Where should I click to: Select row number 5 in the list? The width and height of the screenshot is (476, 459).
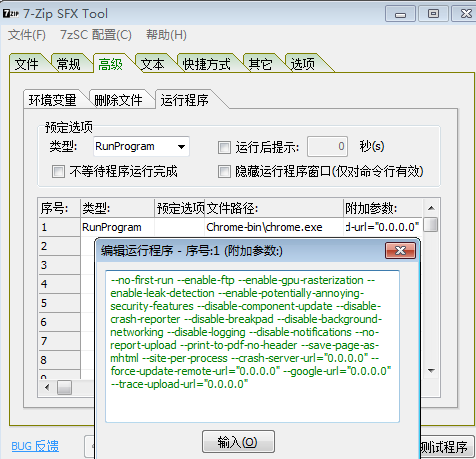59,303
